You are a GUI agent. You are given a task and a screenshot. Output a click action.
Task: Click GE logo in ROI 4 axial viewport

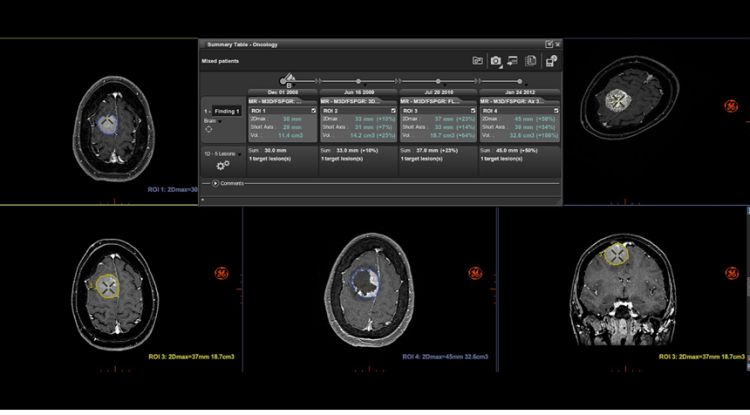pos(475,273)
